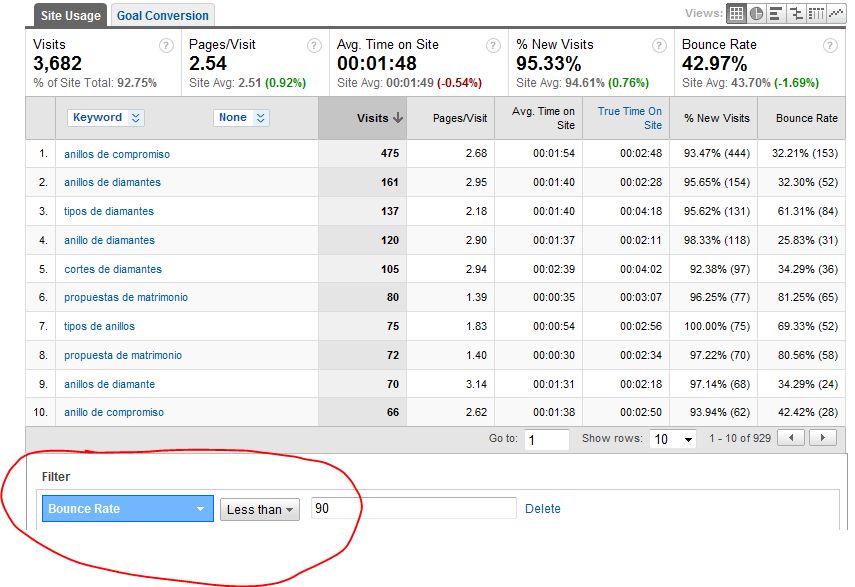The image size is (855, 587).
Task: Switch to the pivot view
Action: click(x=815, y=13)
